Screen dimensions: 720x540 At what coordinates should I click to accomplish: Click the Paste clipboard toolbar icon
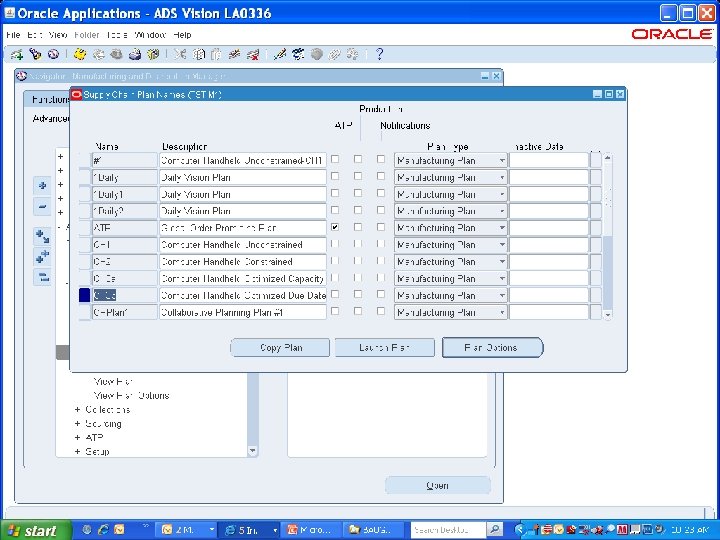(x=216, y=54)
